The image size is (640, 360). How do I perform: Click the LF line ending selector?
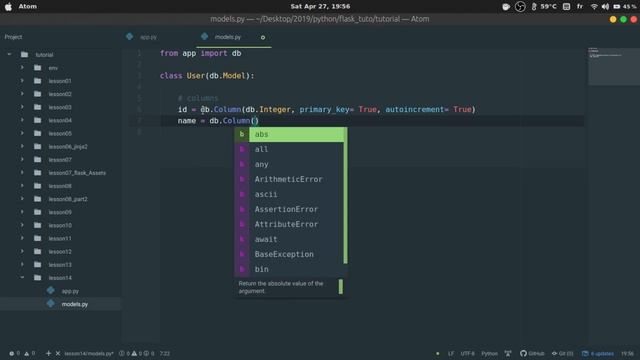click(451, 353)
